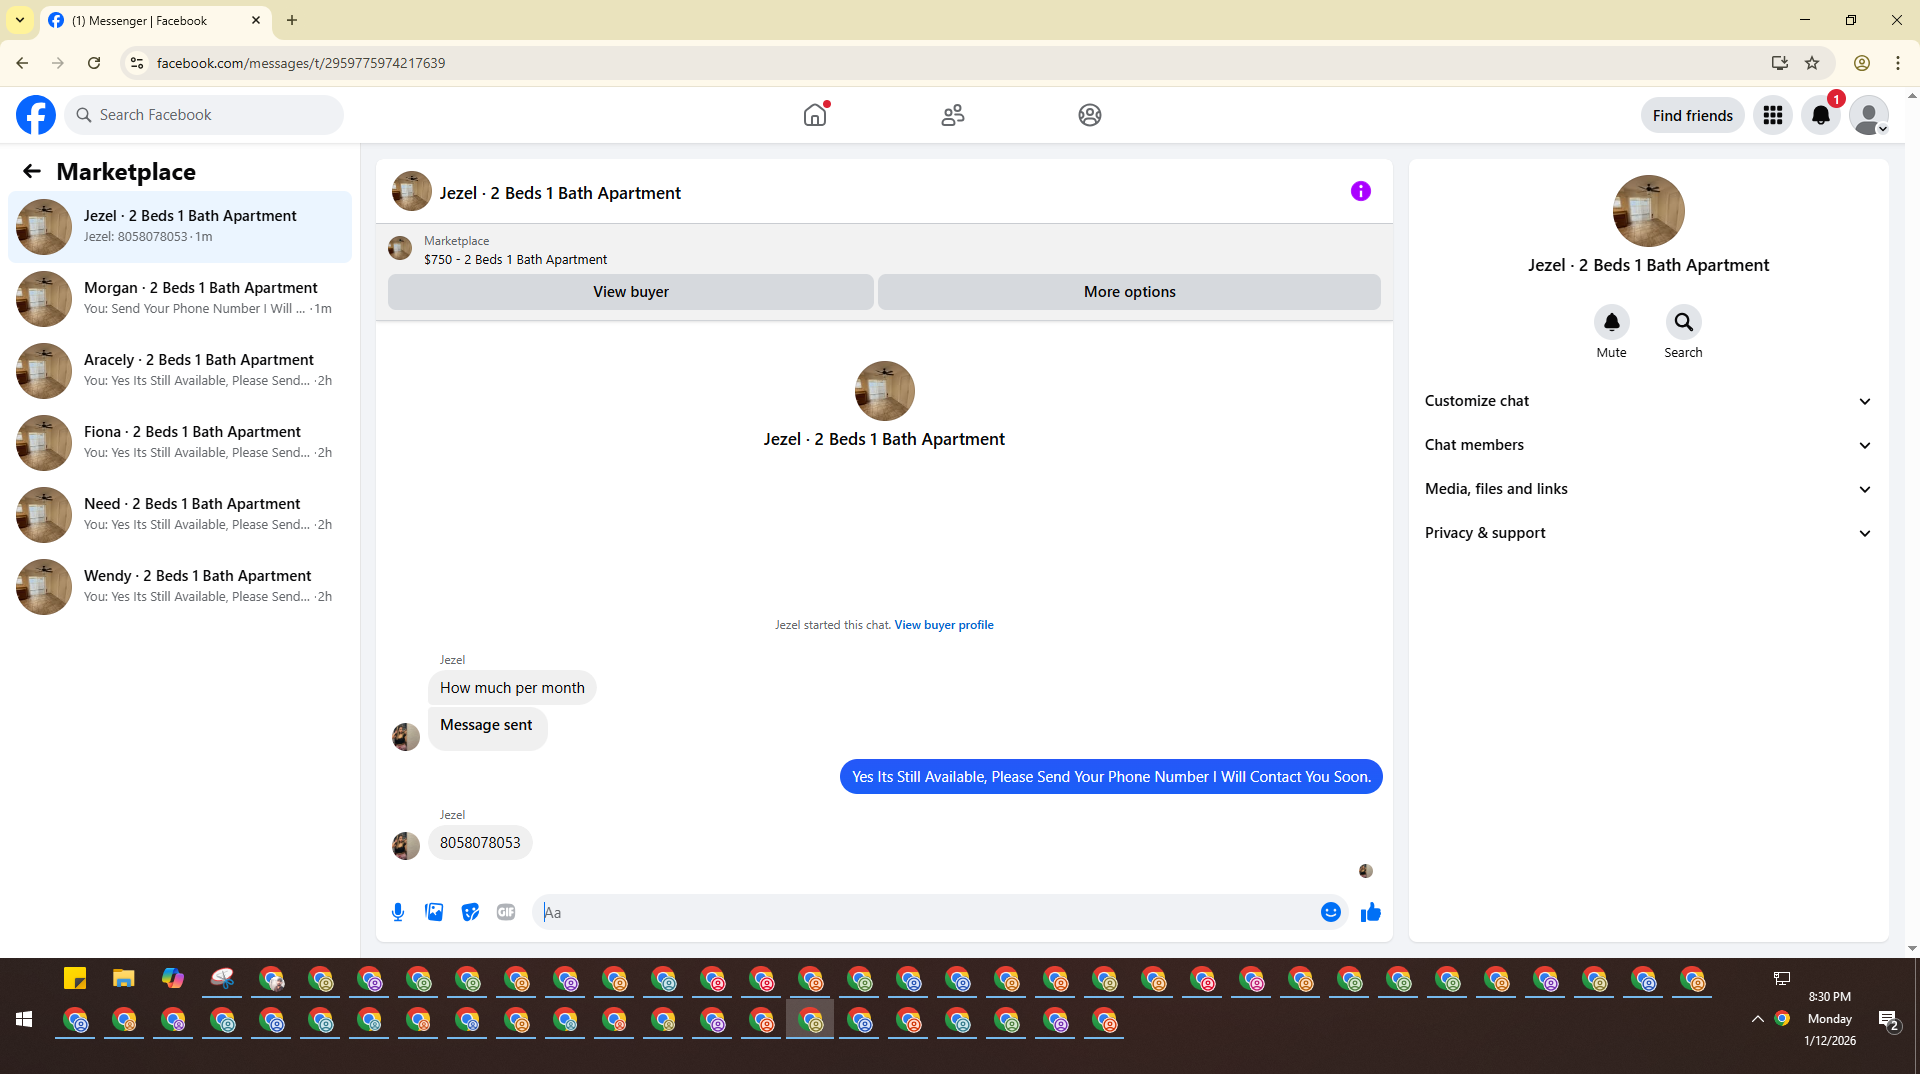Viewport: 1920px width, 1074px height.
Task: Open the Friends icon in top navigation
Action: click(953, 115)
